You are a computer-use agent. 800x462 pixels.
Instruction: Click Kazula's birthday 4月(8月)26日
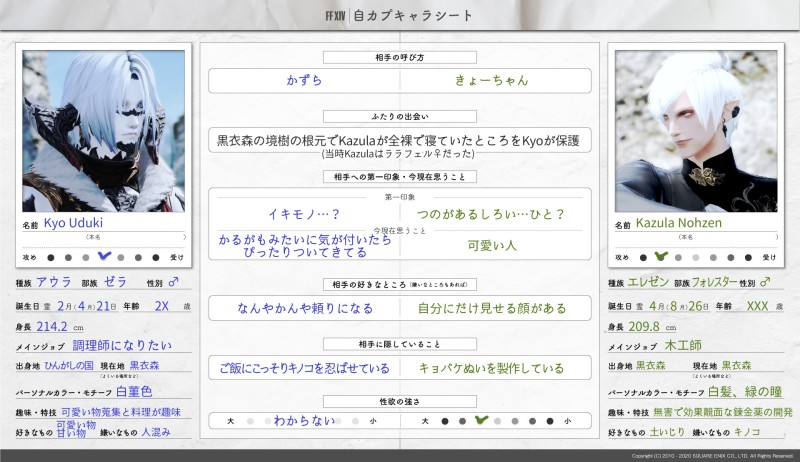(679, 306)
